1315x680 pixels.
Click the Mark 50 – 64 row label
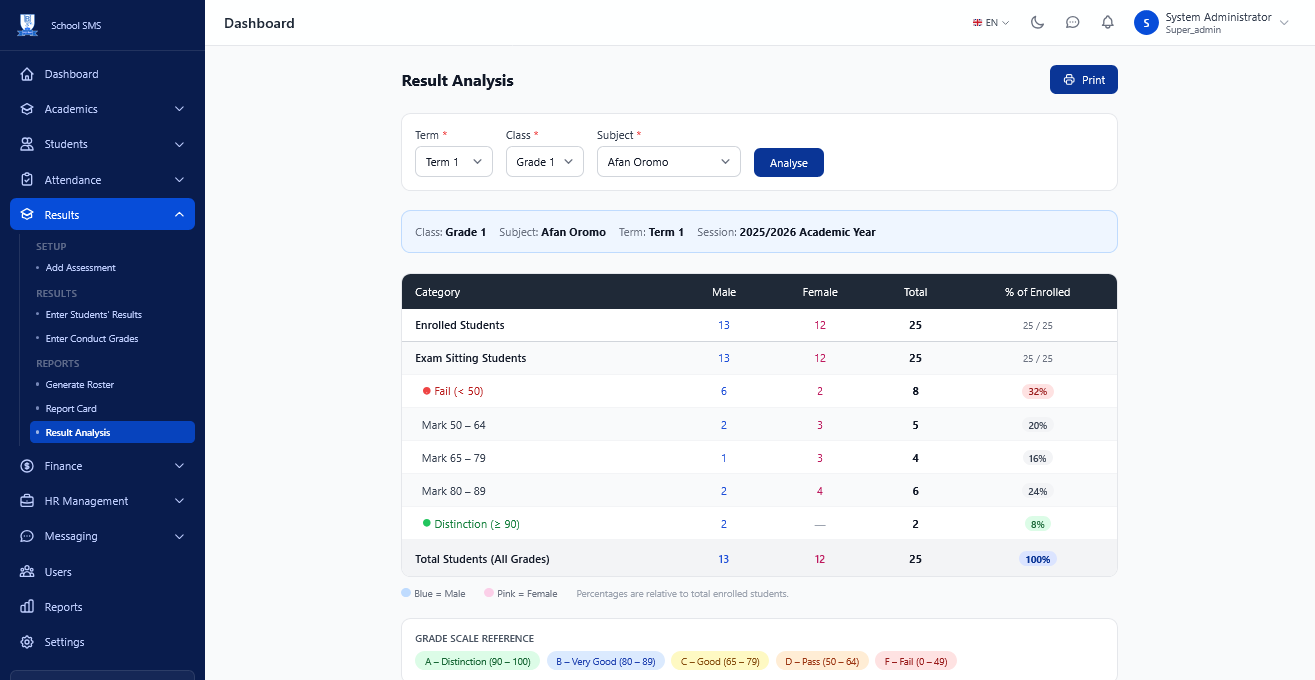tap(454, 425)
